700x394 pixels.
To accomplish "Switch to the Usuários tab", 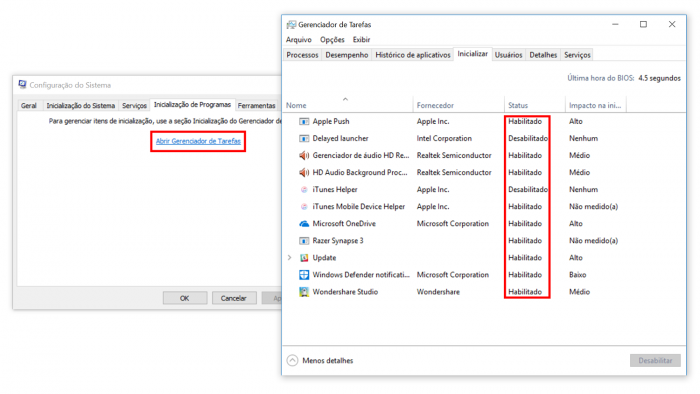I will tap(508, 55).
